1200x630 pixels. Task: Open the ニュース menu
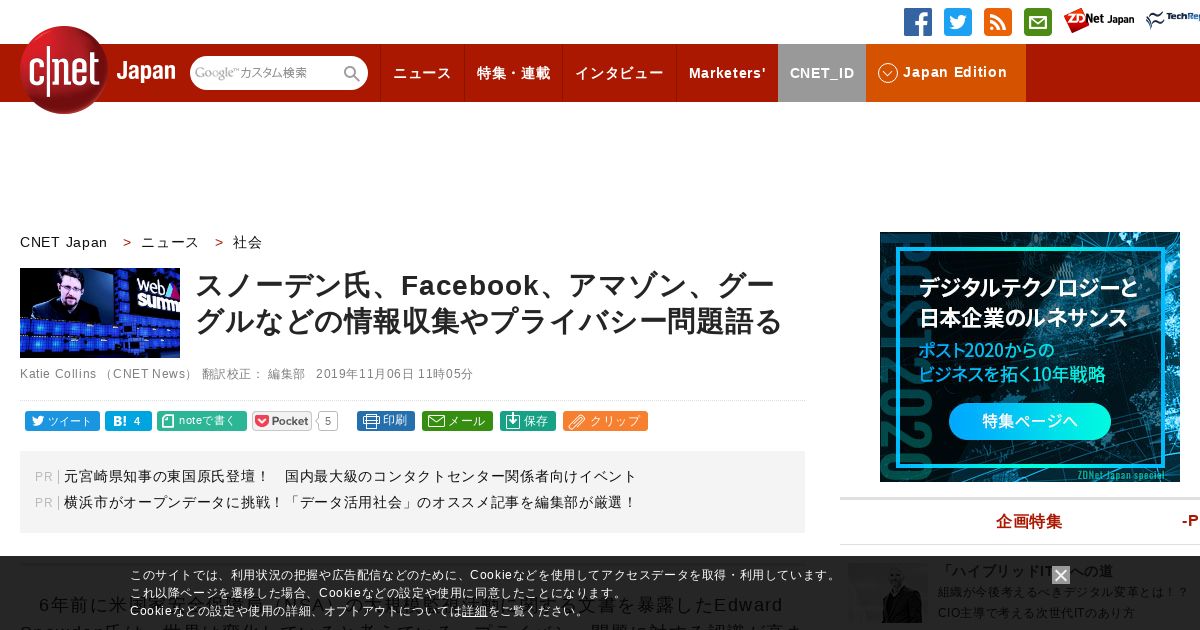click(x=422, y=73)
